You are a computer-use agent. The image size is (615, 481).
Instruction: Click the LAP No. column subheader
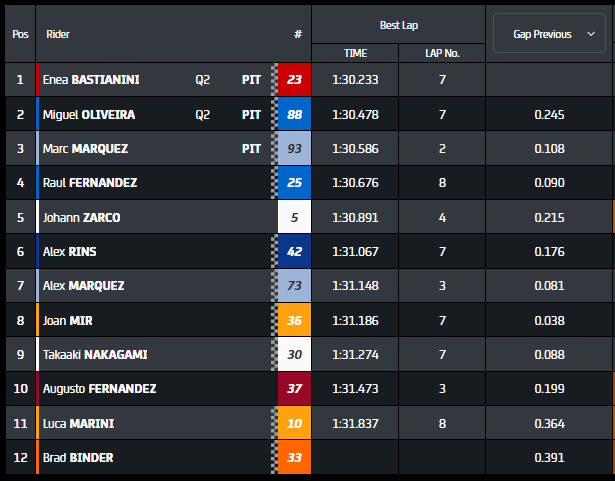pos(442,53)
